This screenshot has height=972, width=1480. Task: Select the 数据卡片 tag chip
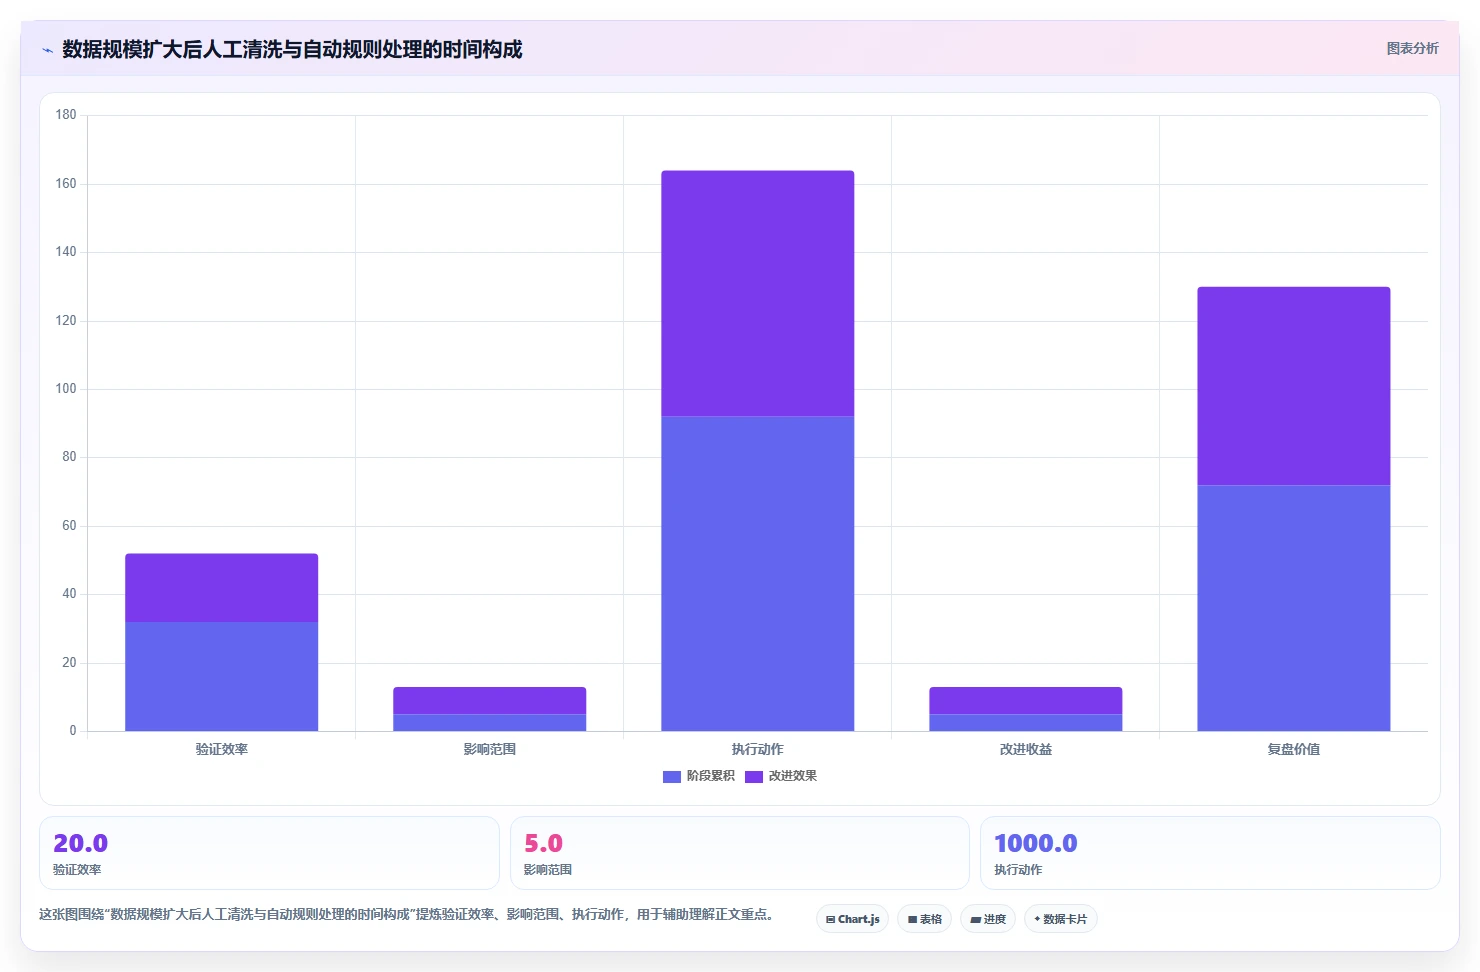[1060, 919]
